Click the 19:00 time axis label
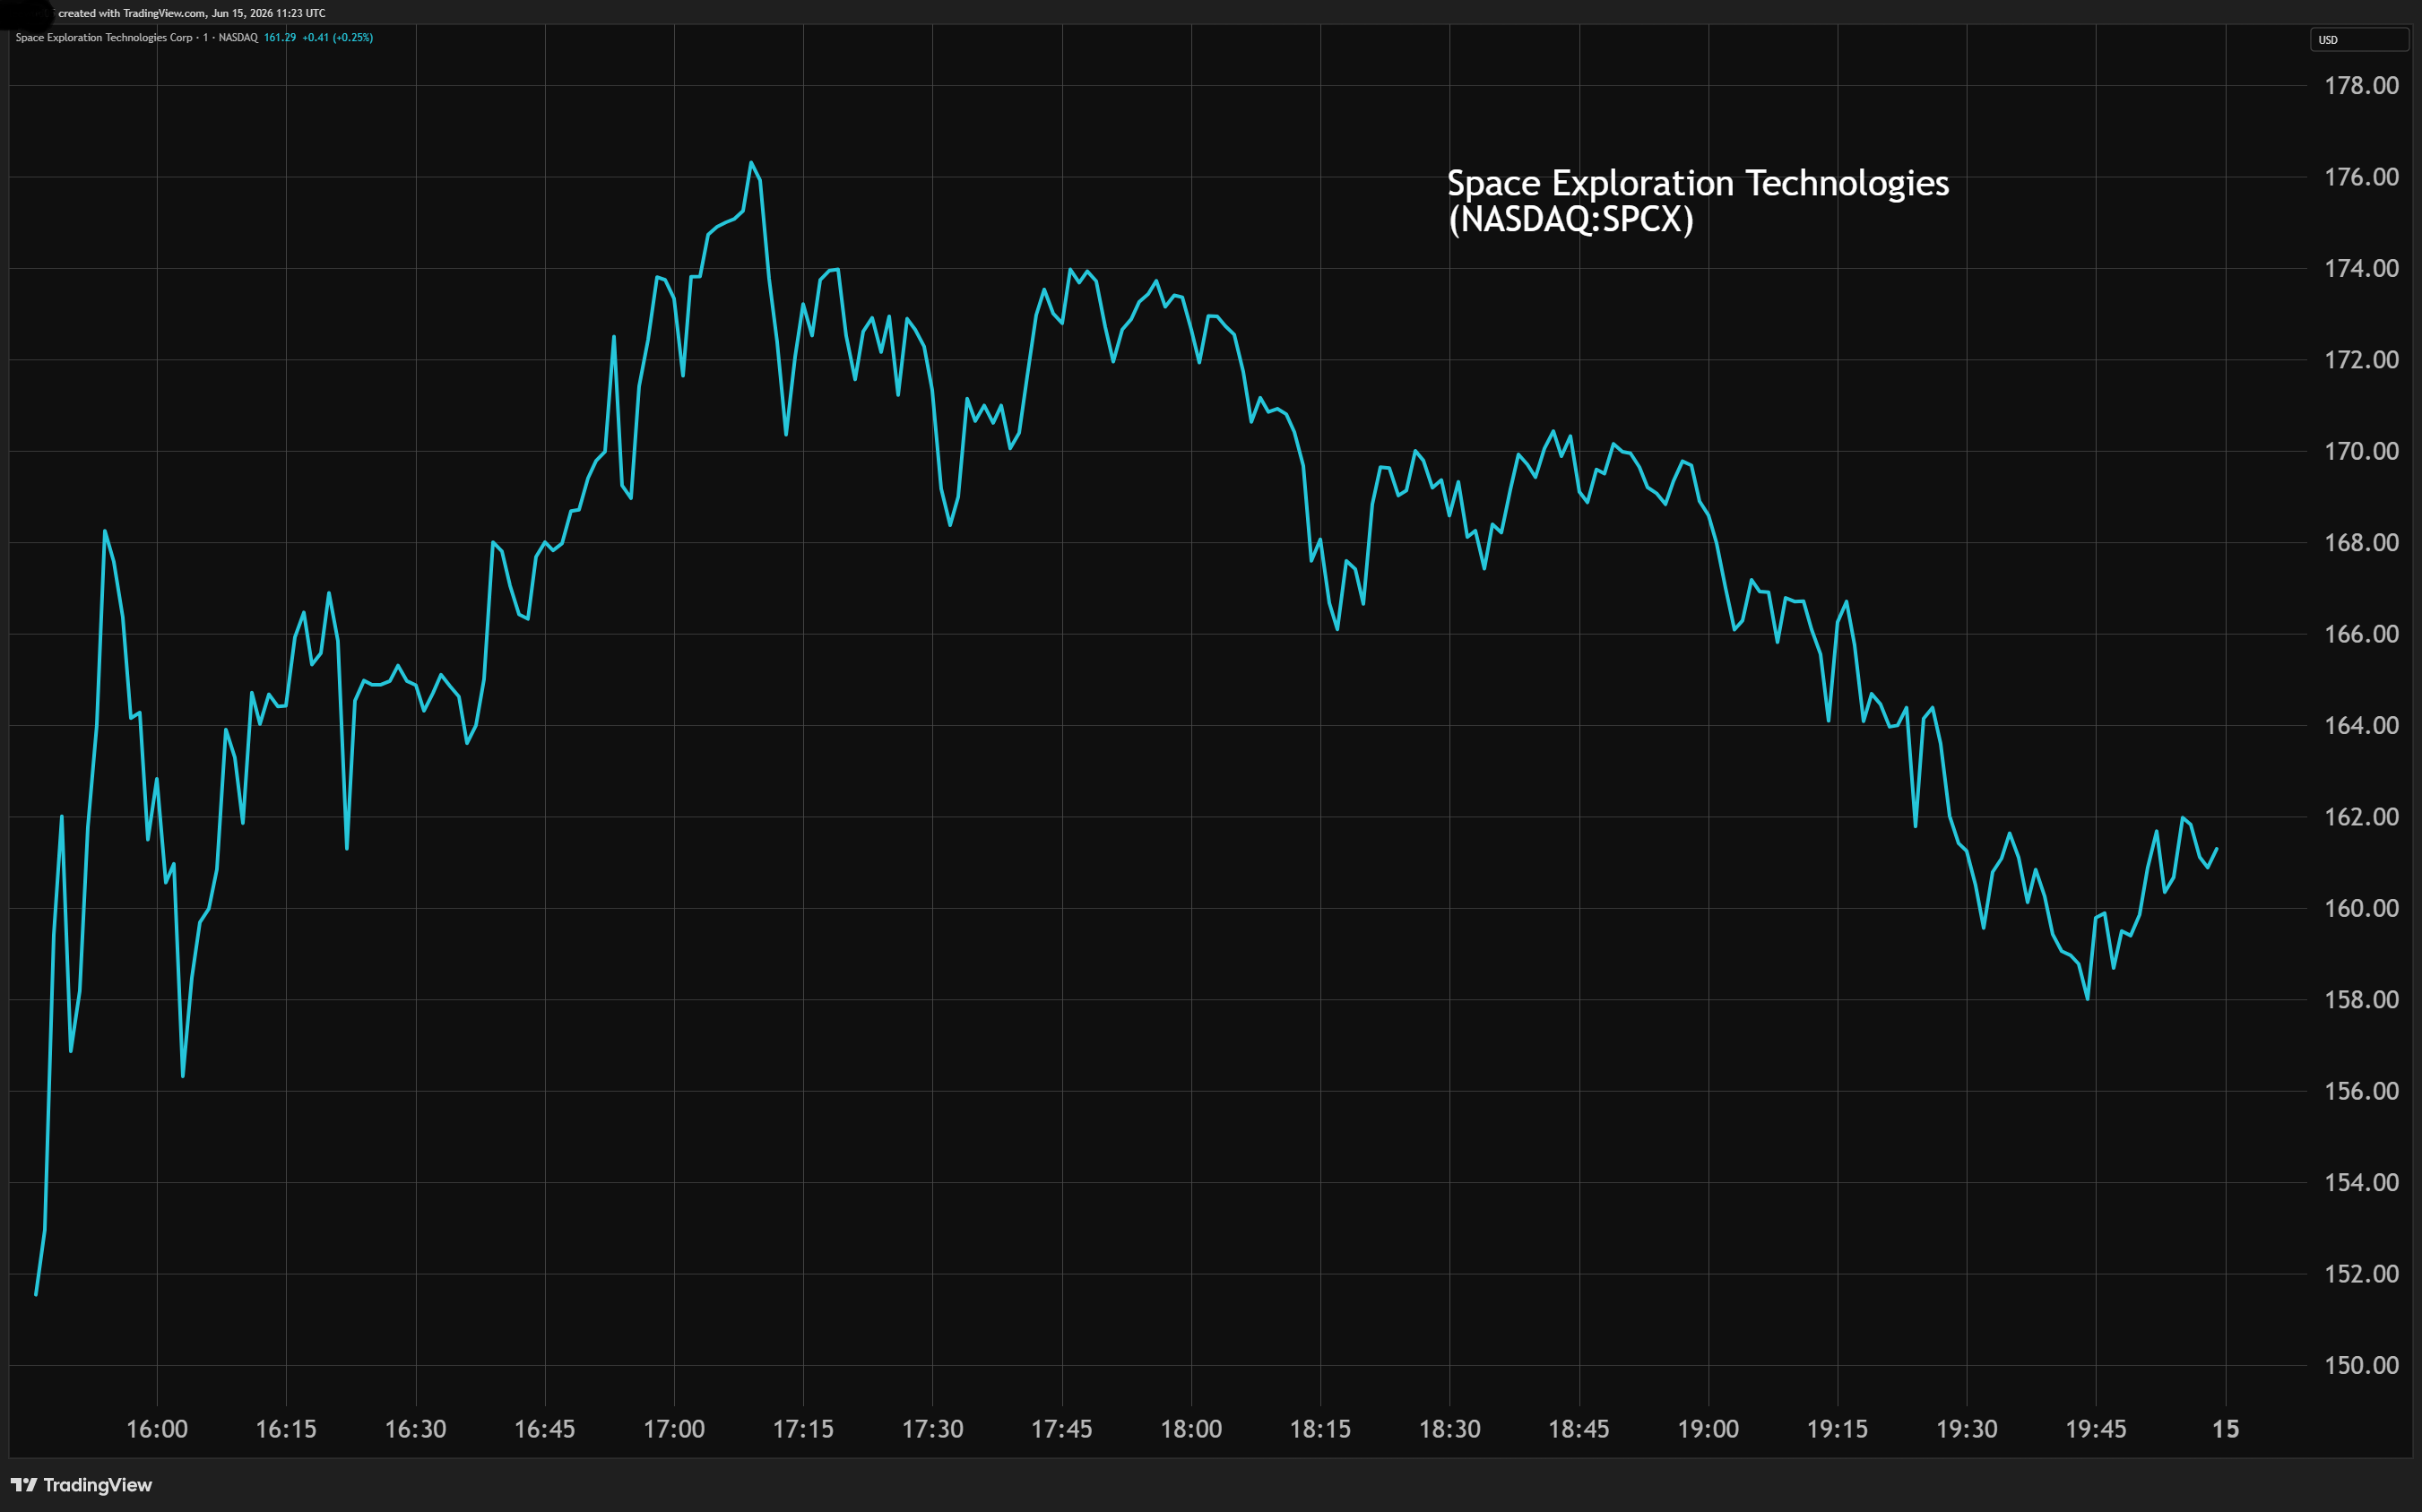Image resolution: width=2422 pixels, height=1512 pixels. pyautogui.click(x=1708, y=1429)
